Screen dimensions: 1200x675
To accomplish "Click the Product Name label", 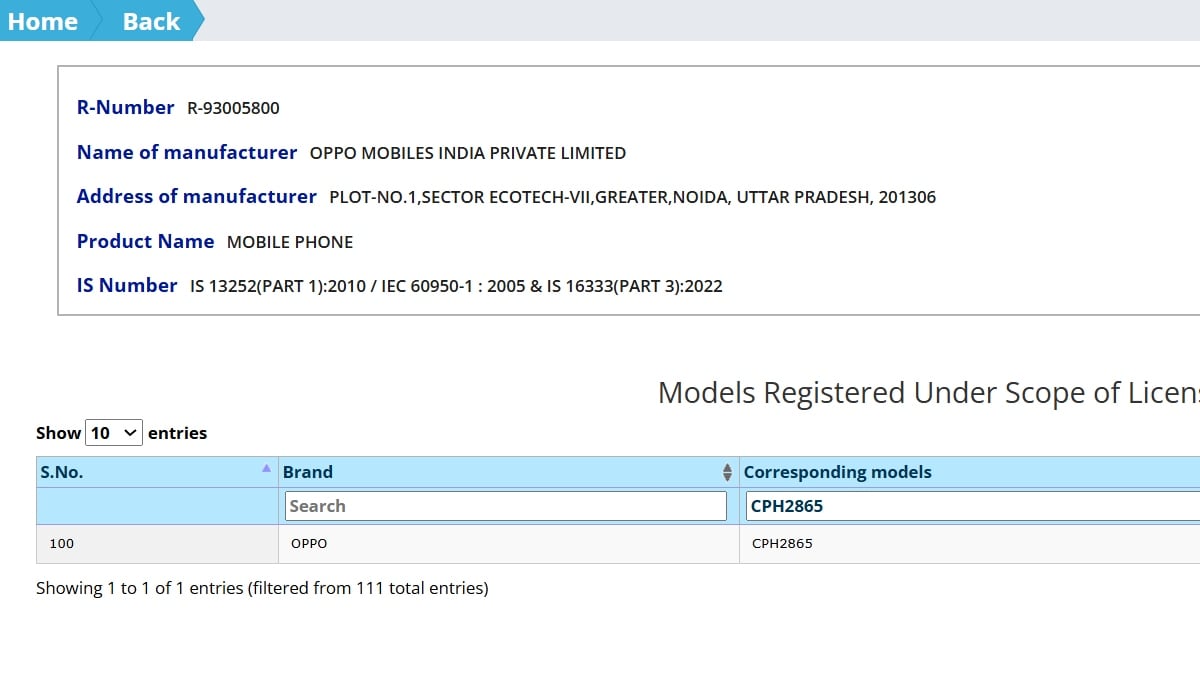I will click(145, 241).
